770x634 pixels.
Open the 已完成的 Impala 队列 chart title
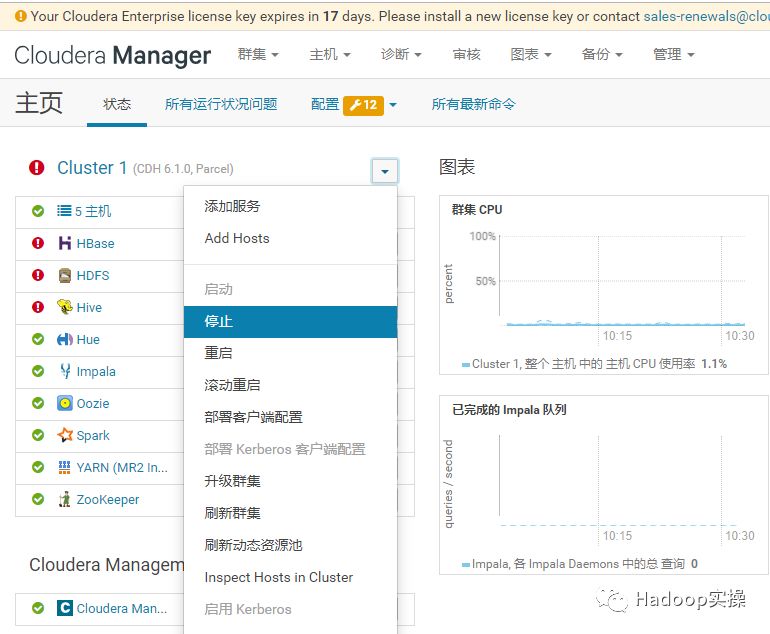pyautogui.click(x=509, y=410)
